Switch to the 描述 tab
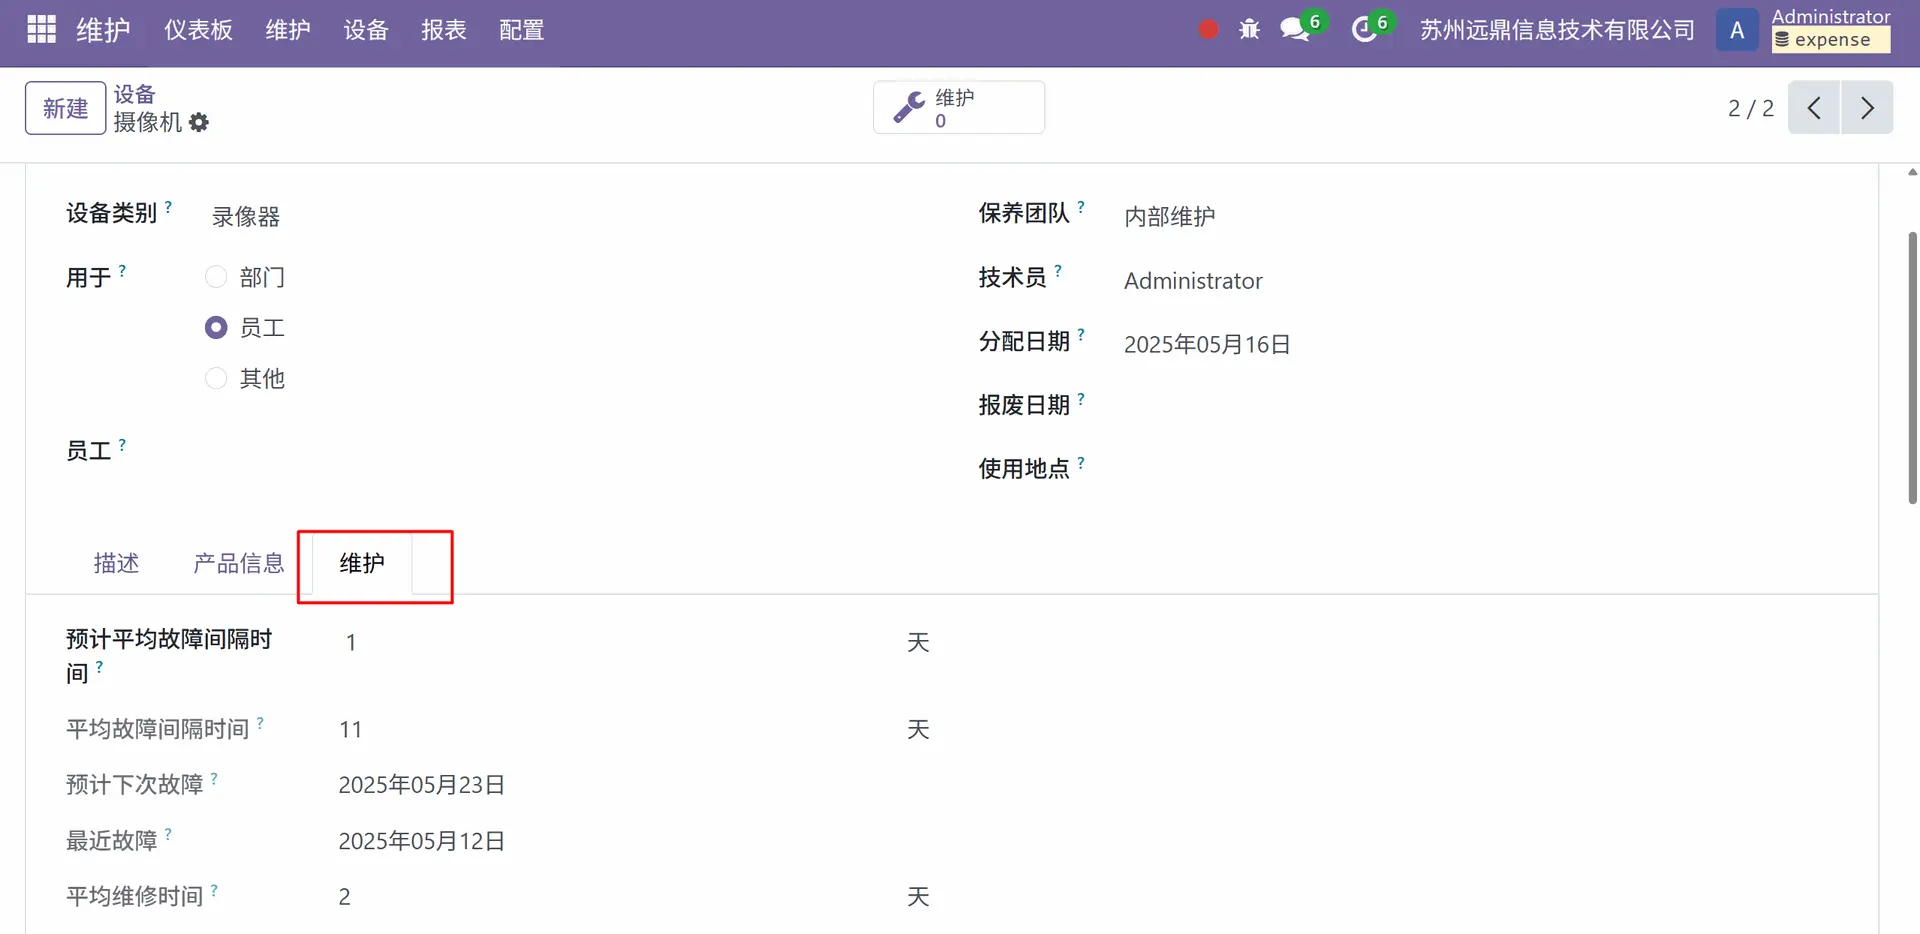This screenshot has height=934, width=1920. point(116,564)
